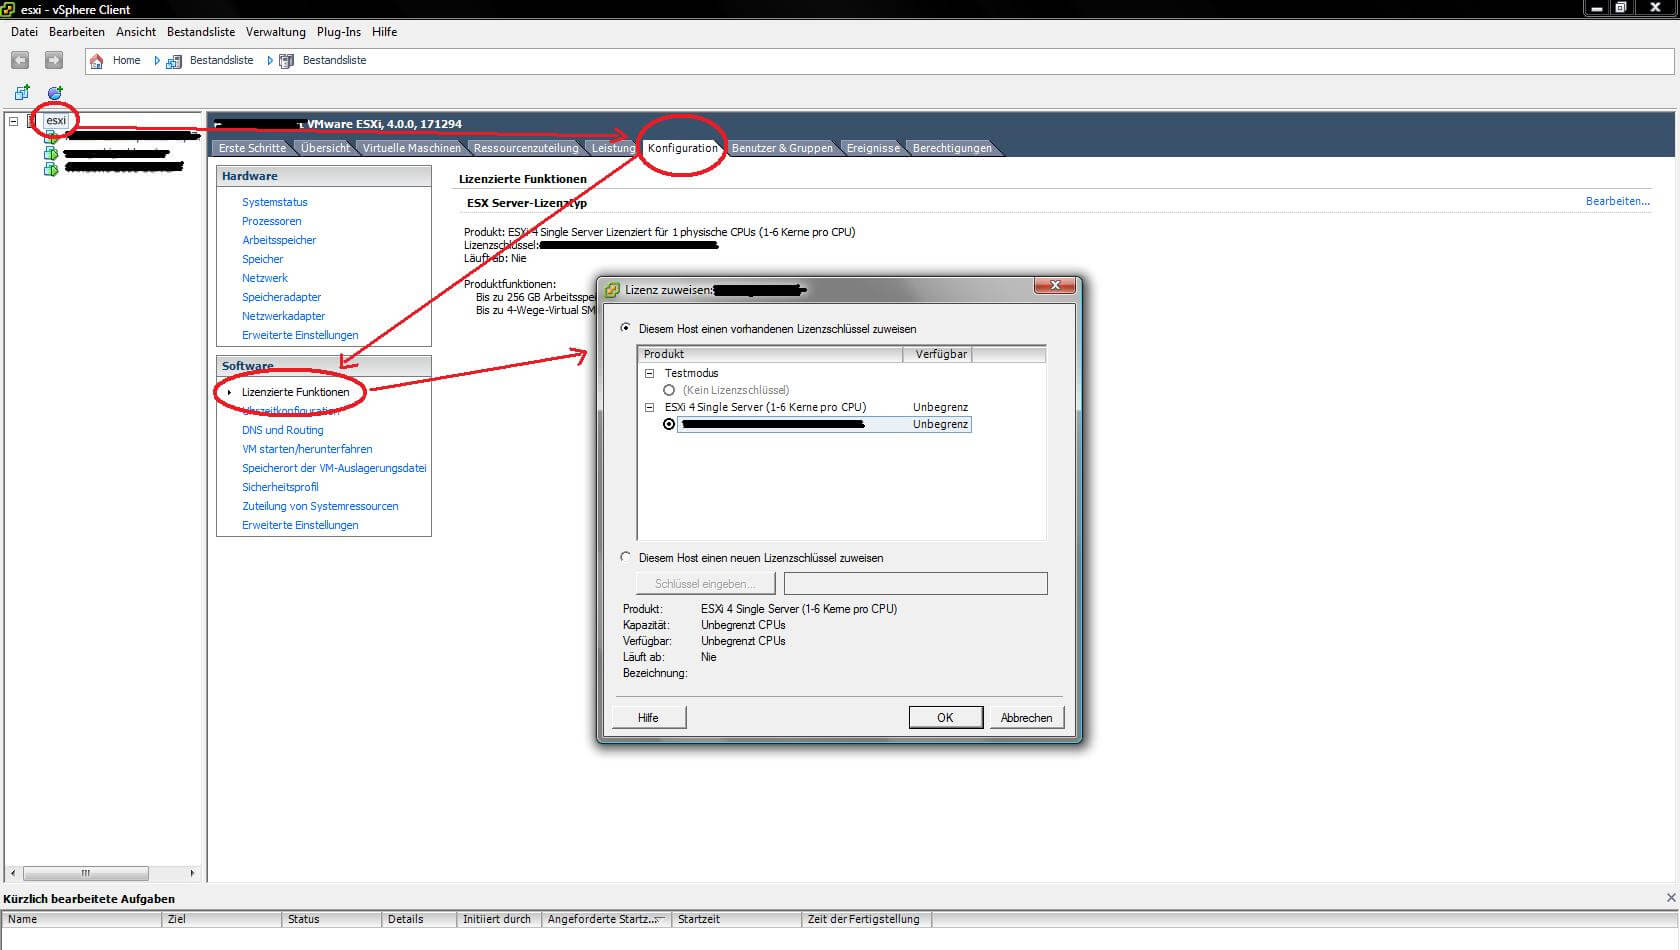Open Sicherheitsprofil link
Screen dimensions: 1680x950
click(280, 487)
